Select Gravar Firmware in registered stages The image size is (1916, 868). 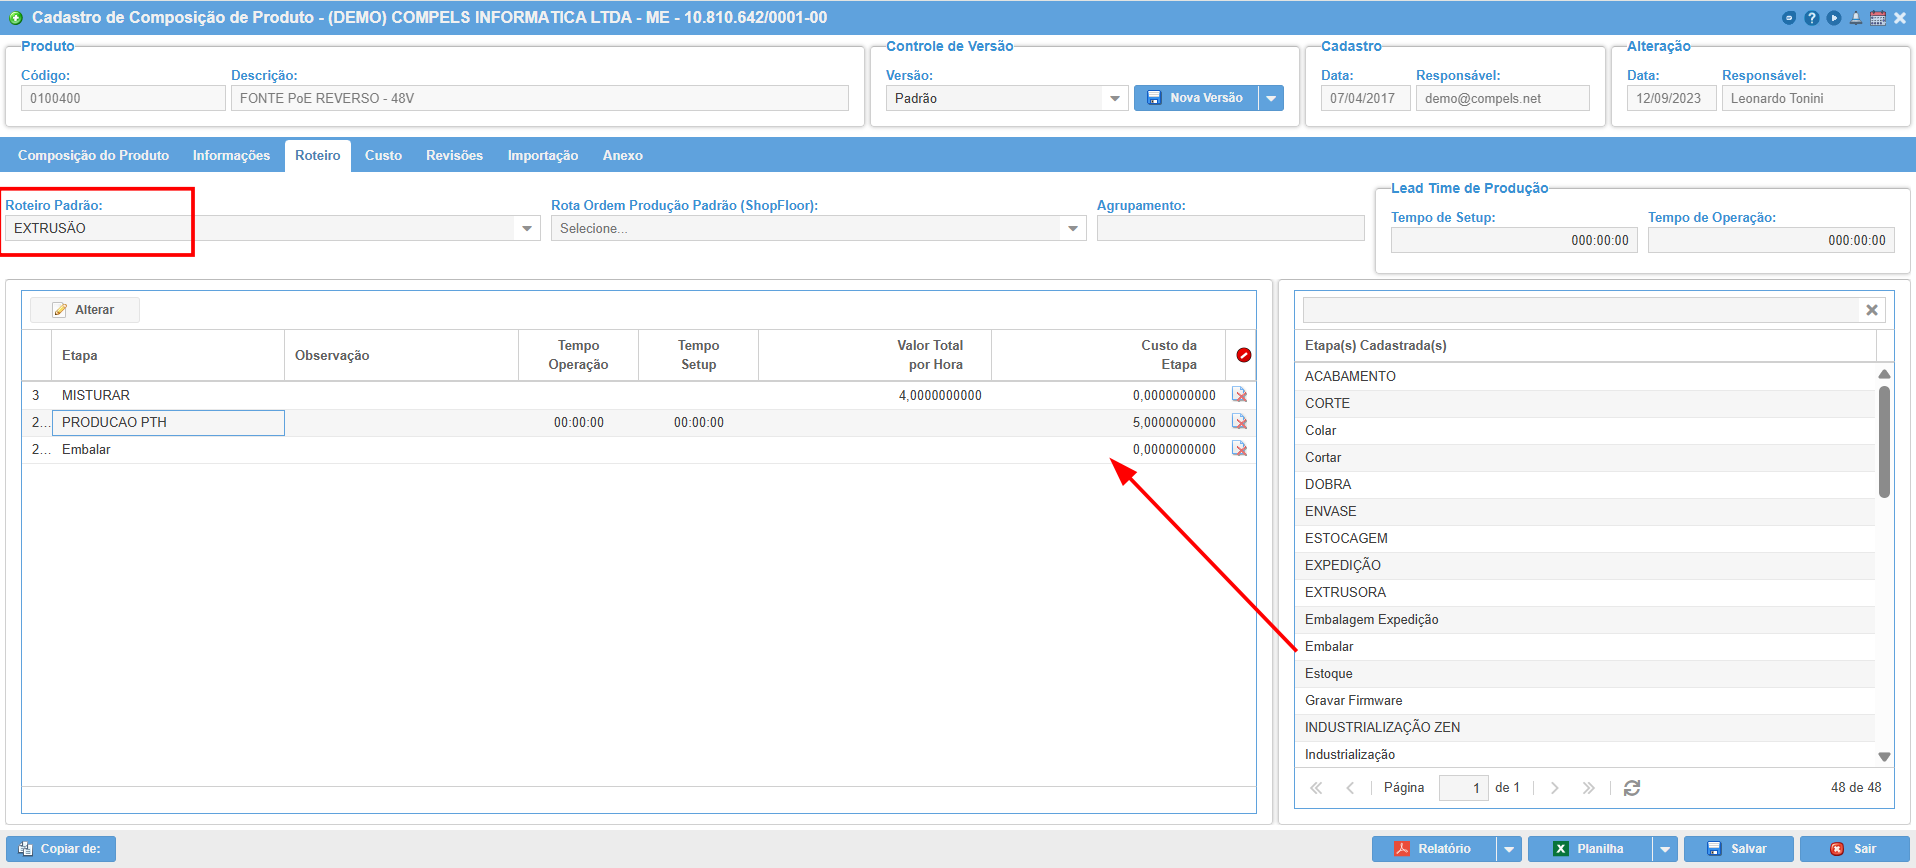coord(1585,700)
